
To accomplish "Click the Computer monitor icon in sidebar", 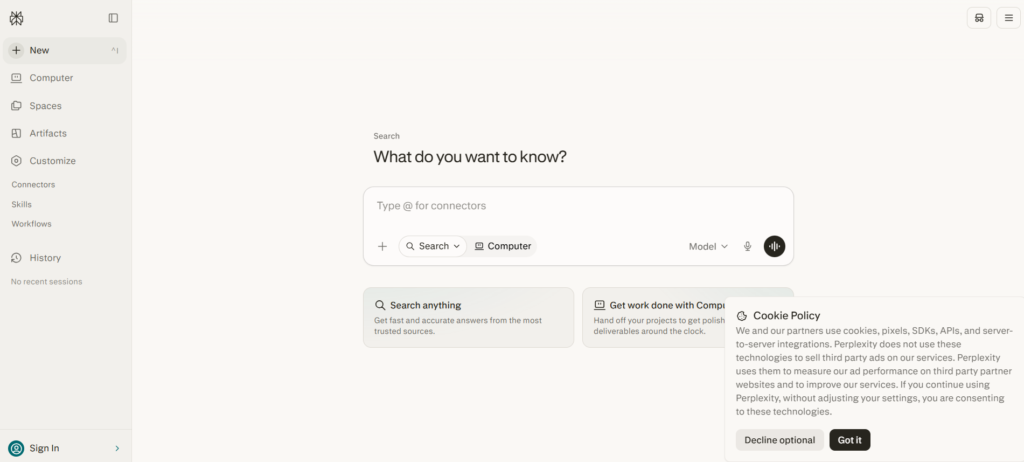I will click(x=16, y=78).
